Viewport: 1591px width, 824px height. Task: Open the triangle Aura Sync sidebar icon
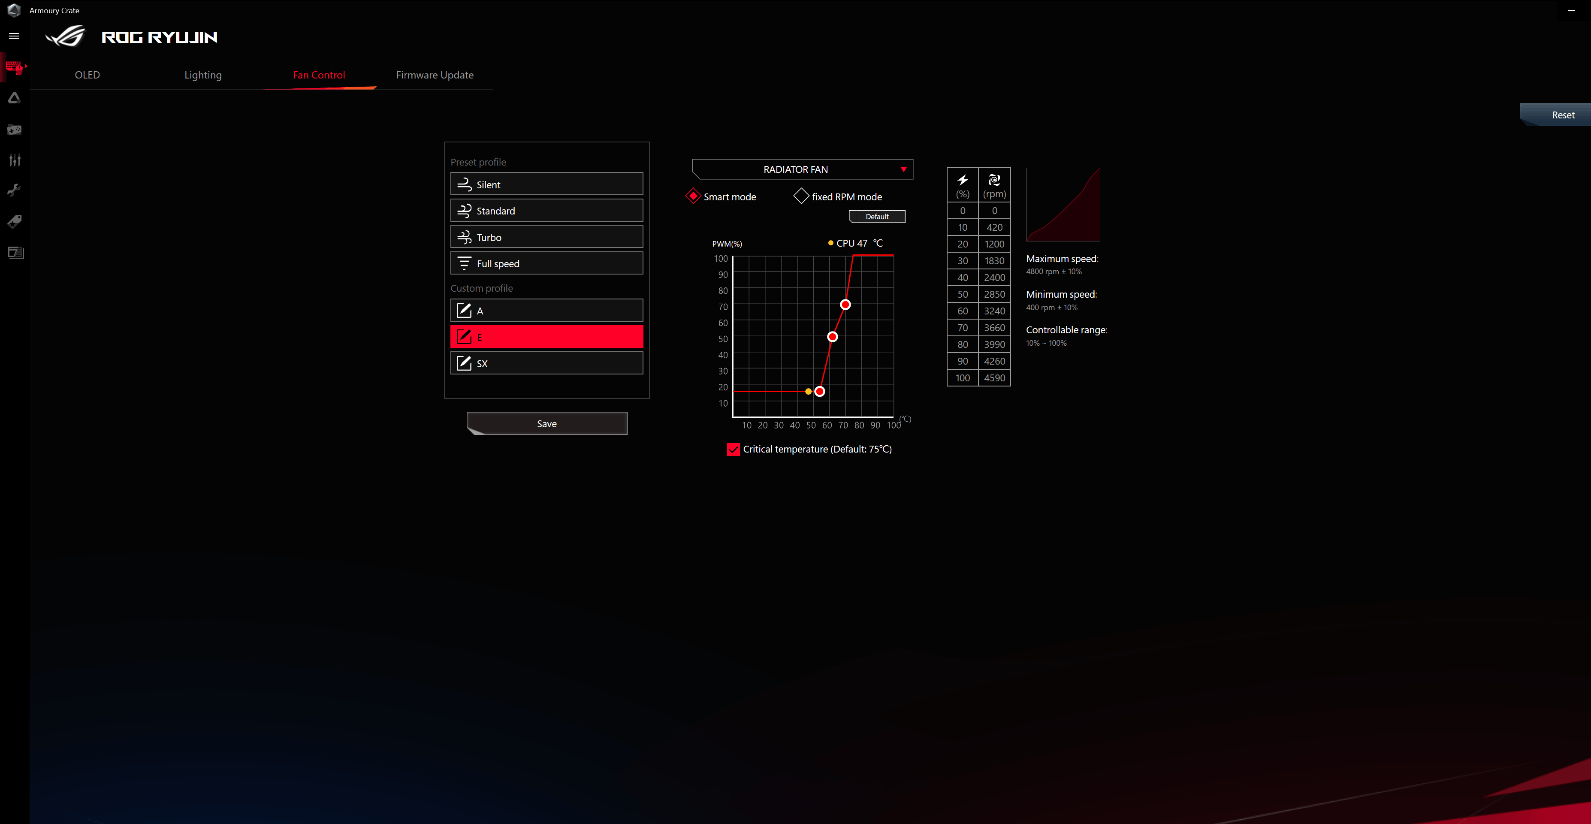[14, 98]
